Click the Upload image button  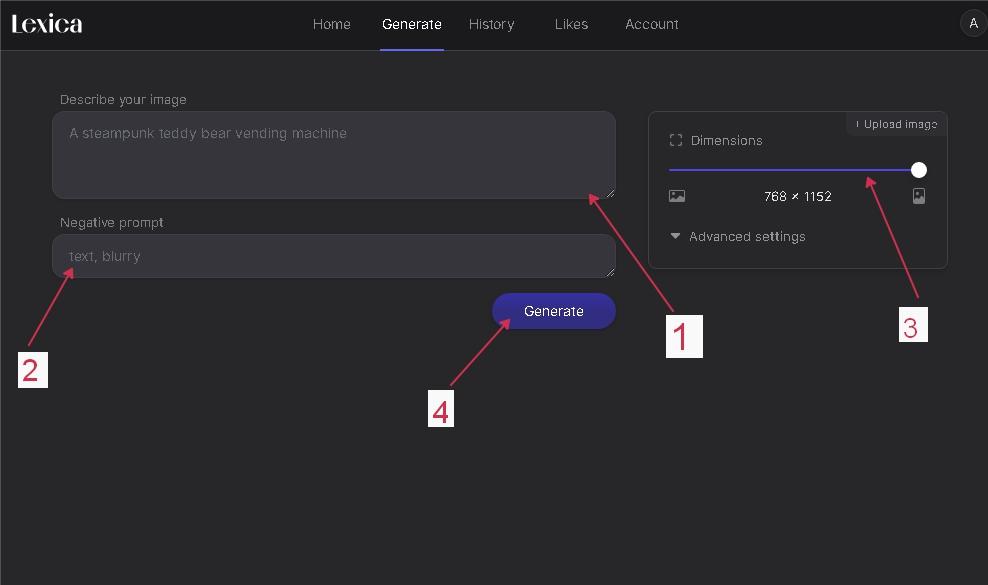(x=896, y=124)
